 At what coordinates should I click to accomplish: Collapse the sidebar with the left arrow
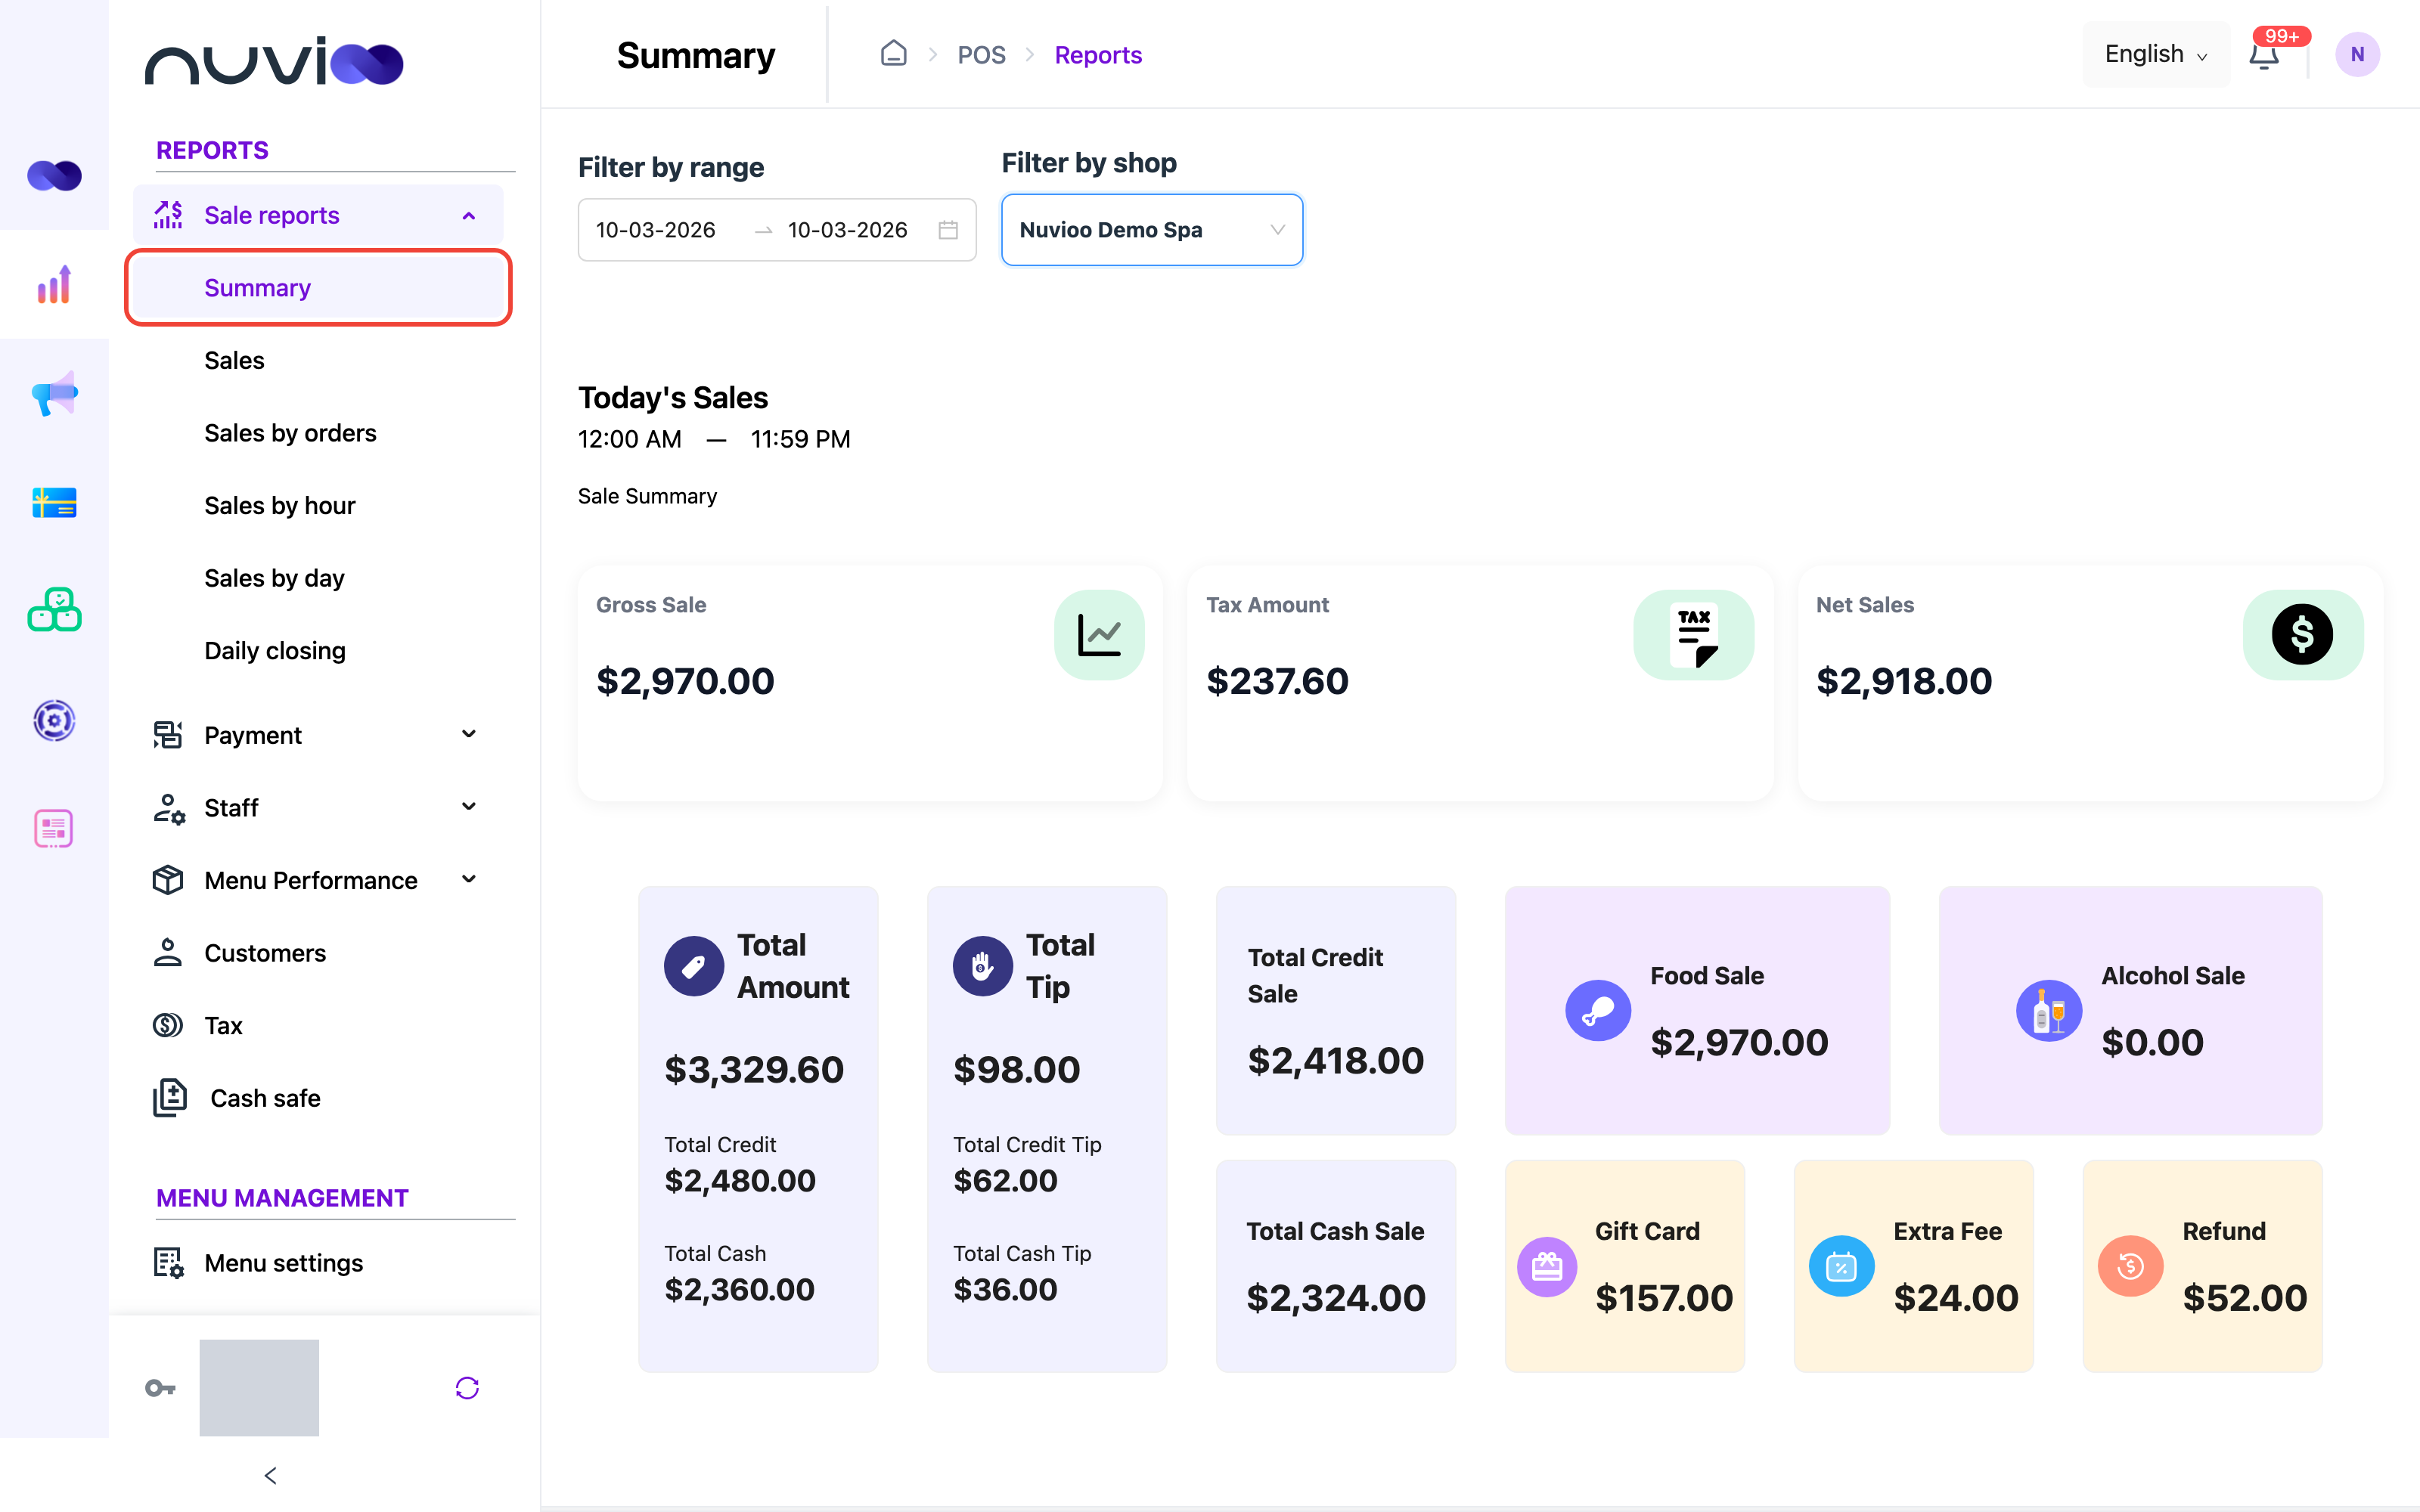tap(270, 1476)
